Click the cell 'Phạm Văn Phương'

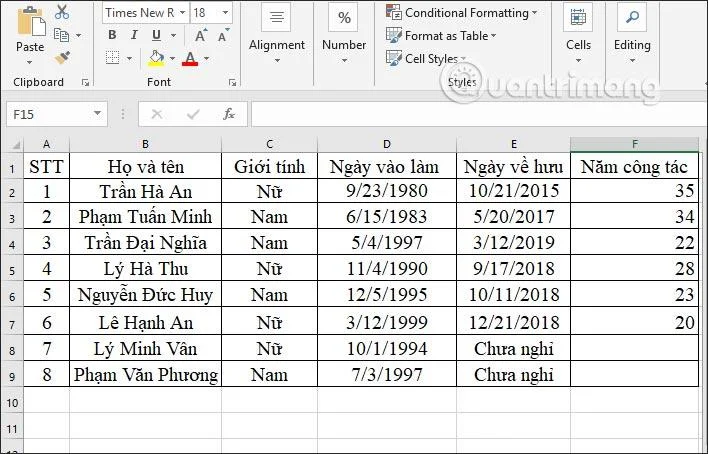coord(145,374)
